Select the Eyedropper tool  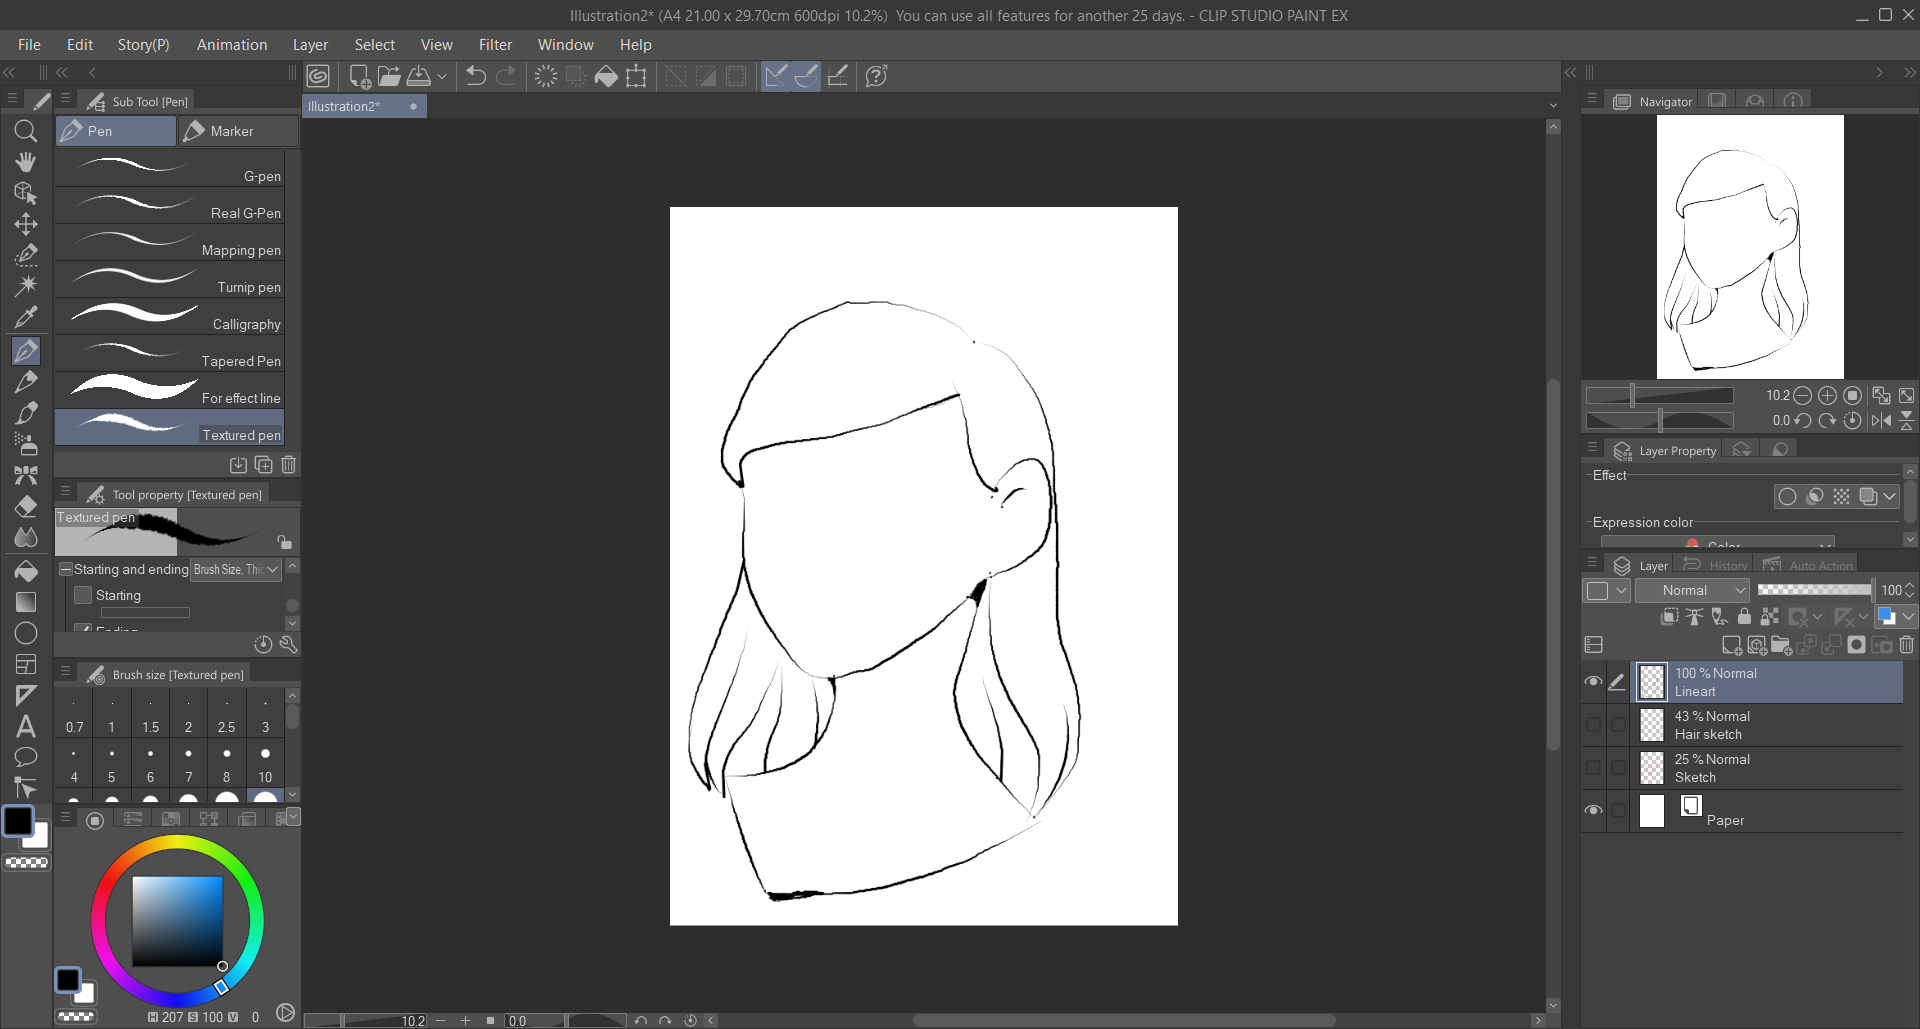pos(26,317)
